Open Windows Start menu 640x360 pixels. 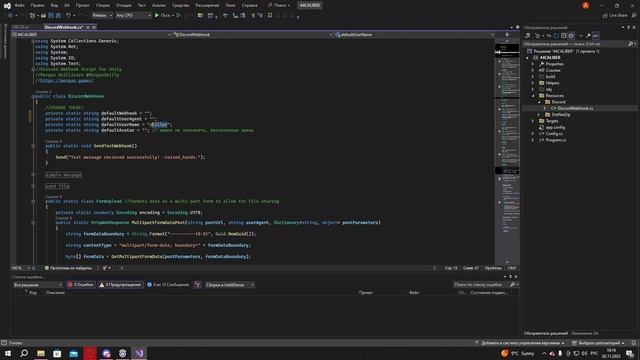coord(8,353)
